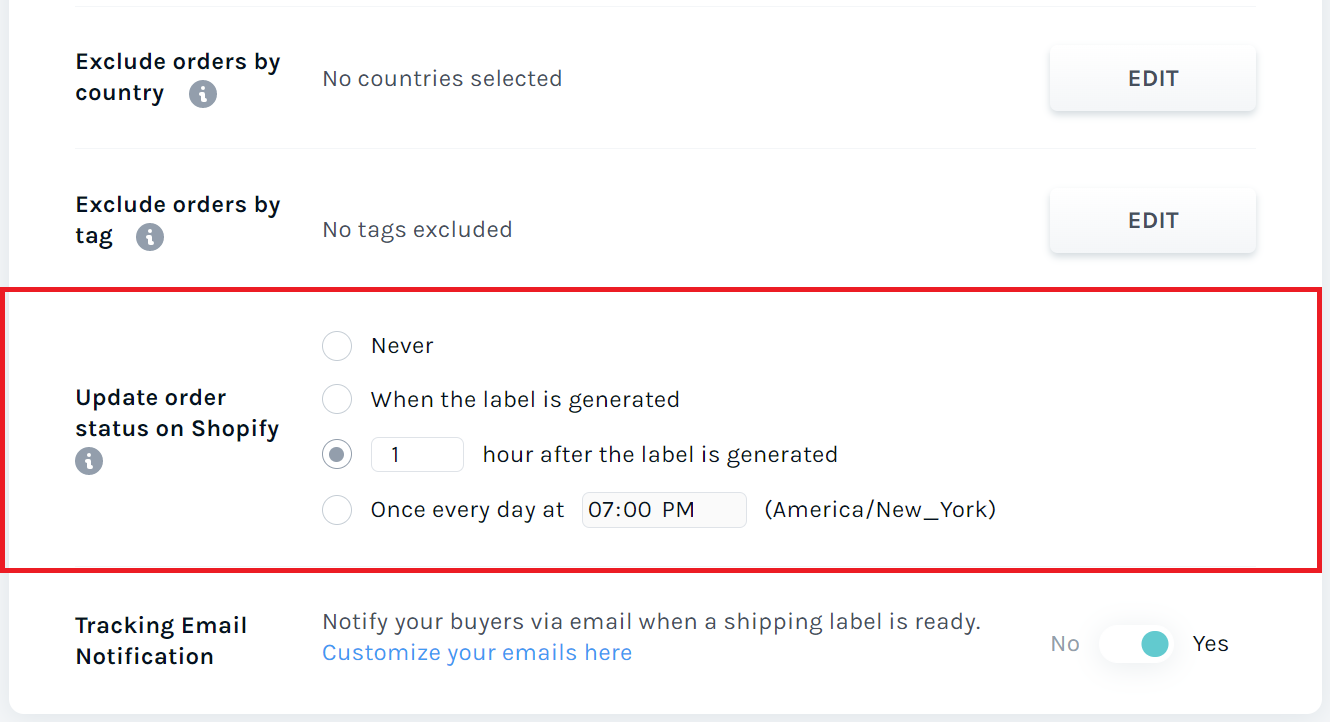The width and height of the screenshot is (1330, 722).
Task: Open info tooltip for Exclude orders by country
Action: [203, 94]
